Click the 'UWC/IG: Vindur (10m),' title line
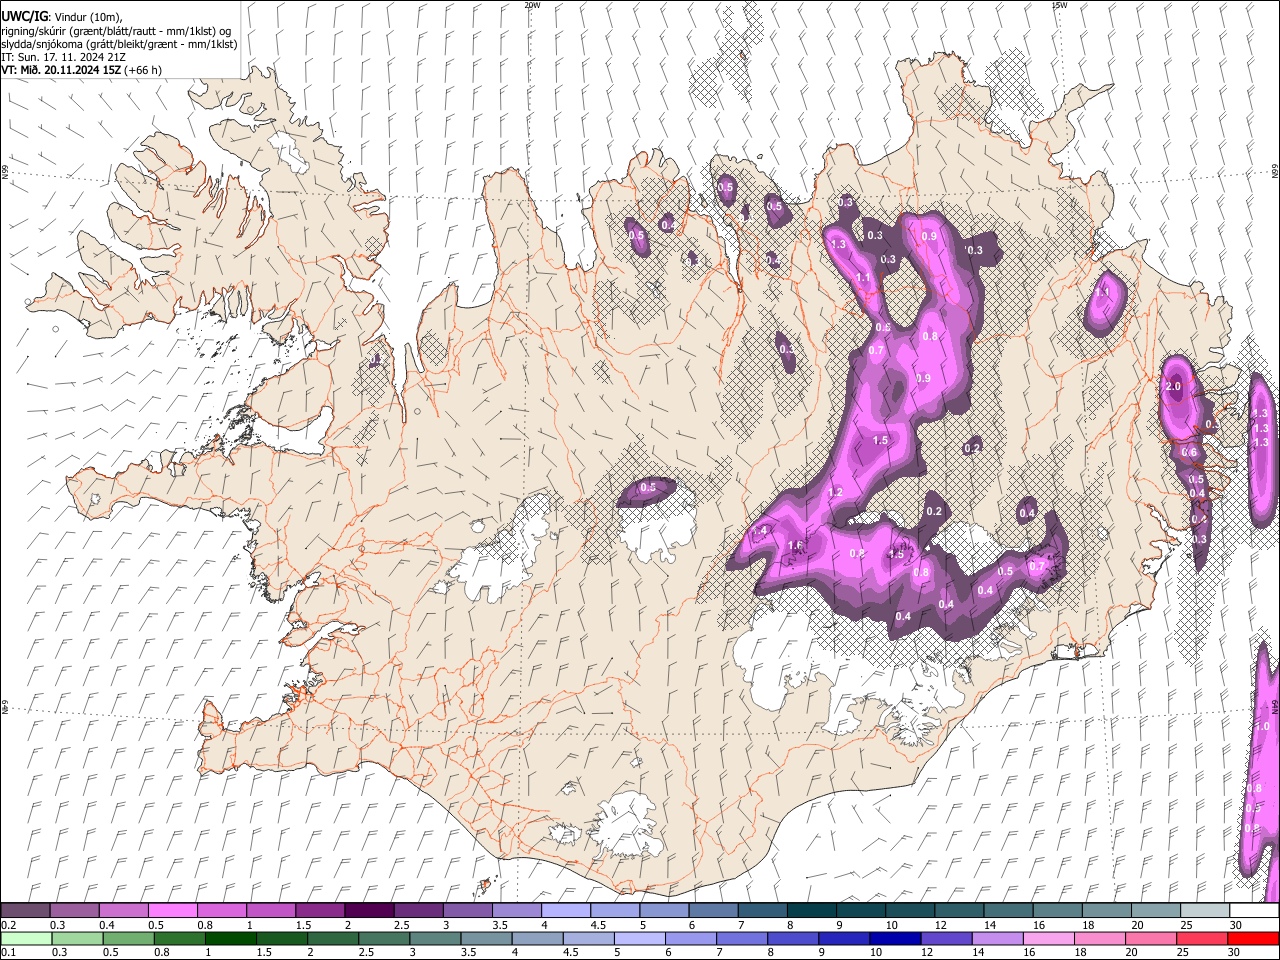The width and height of the screenshot is (1280, 960). [60, 17]
